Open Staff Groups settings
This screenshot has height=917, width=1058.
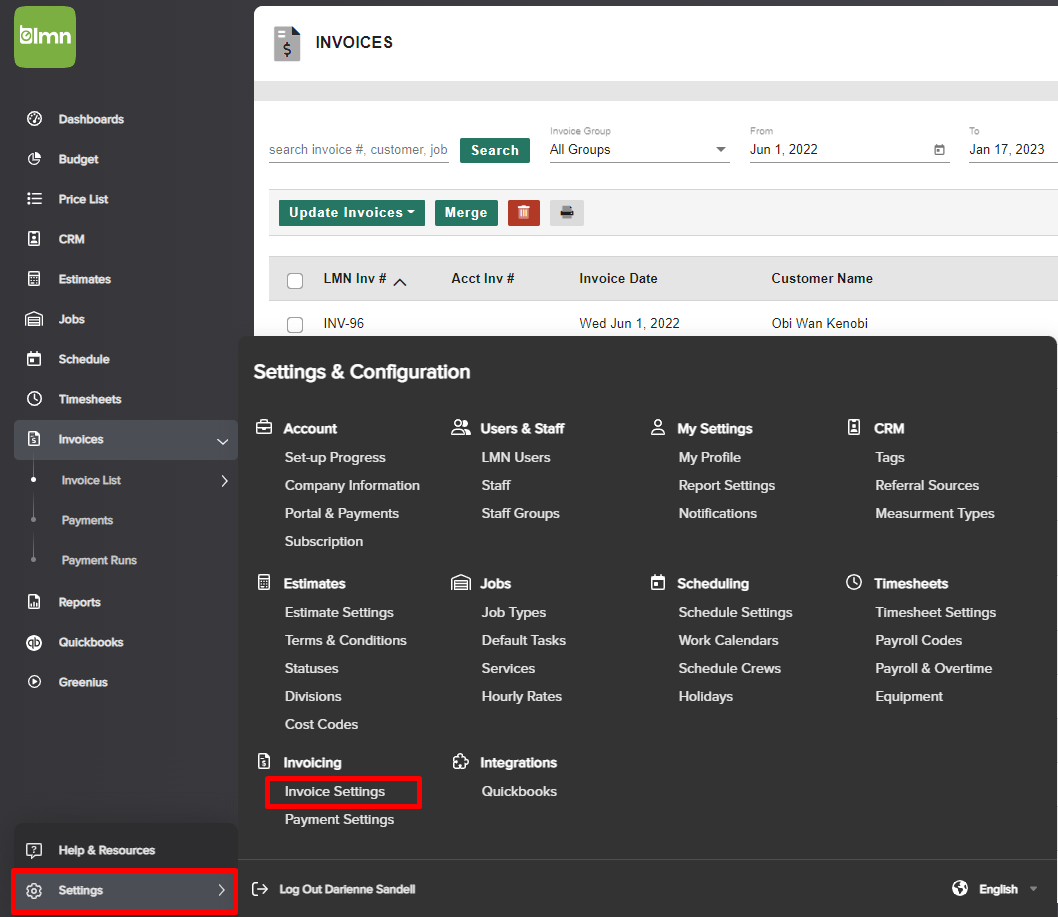(520, 513)
